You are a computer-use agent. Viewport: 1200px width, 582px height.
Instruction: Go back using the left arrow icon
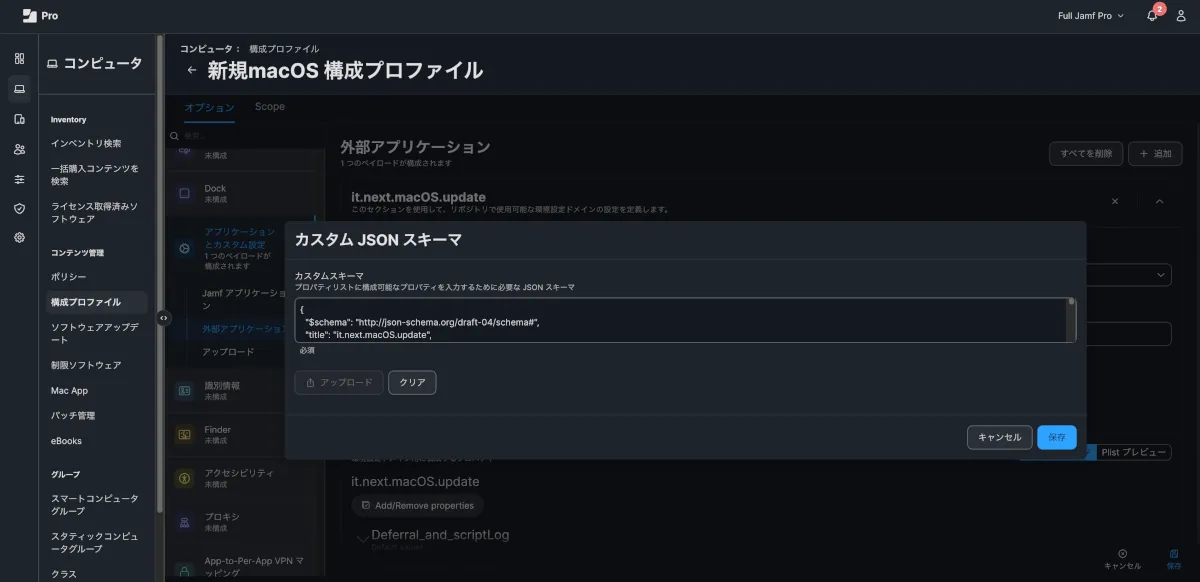192,71
